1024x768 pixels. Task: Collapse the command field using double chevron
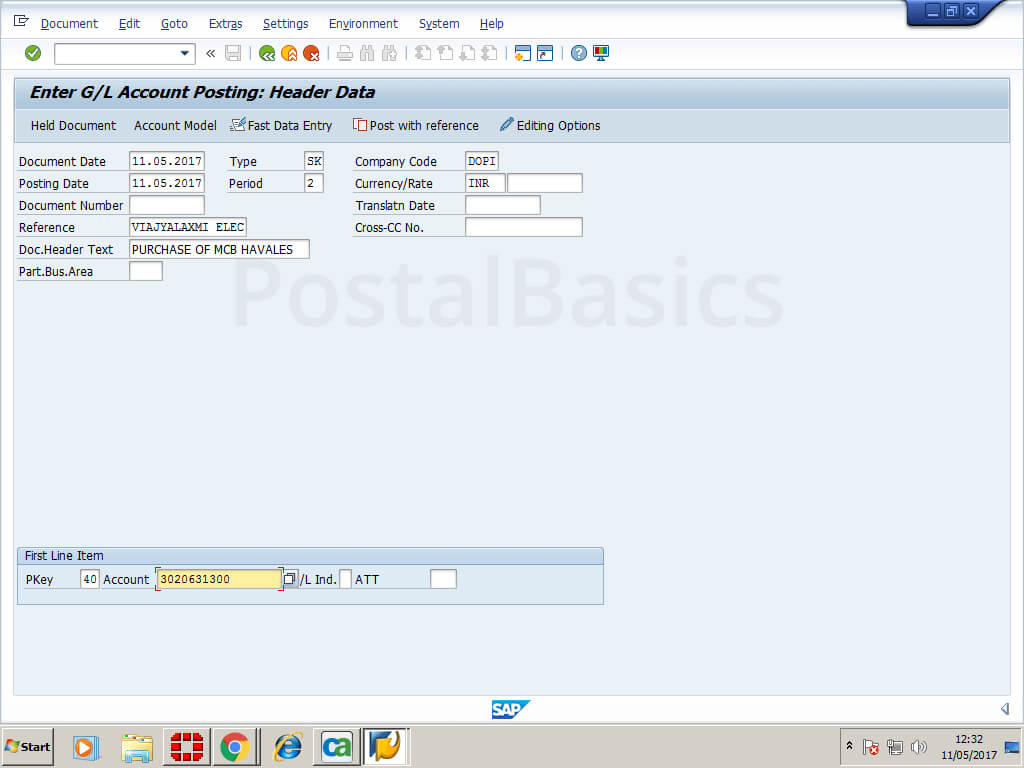pyautogui.click(x=210, y=53)
